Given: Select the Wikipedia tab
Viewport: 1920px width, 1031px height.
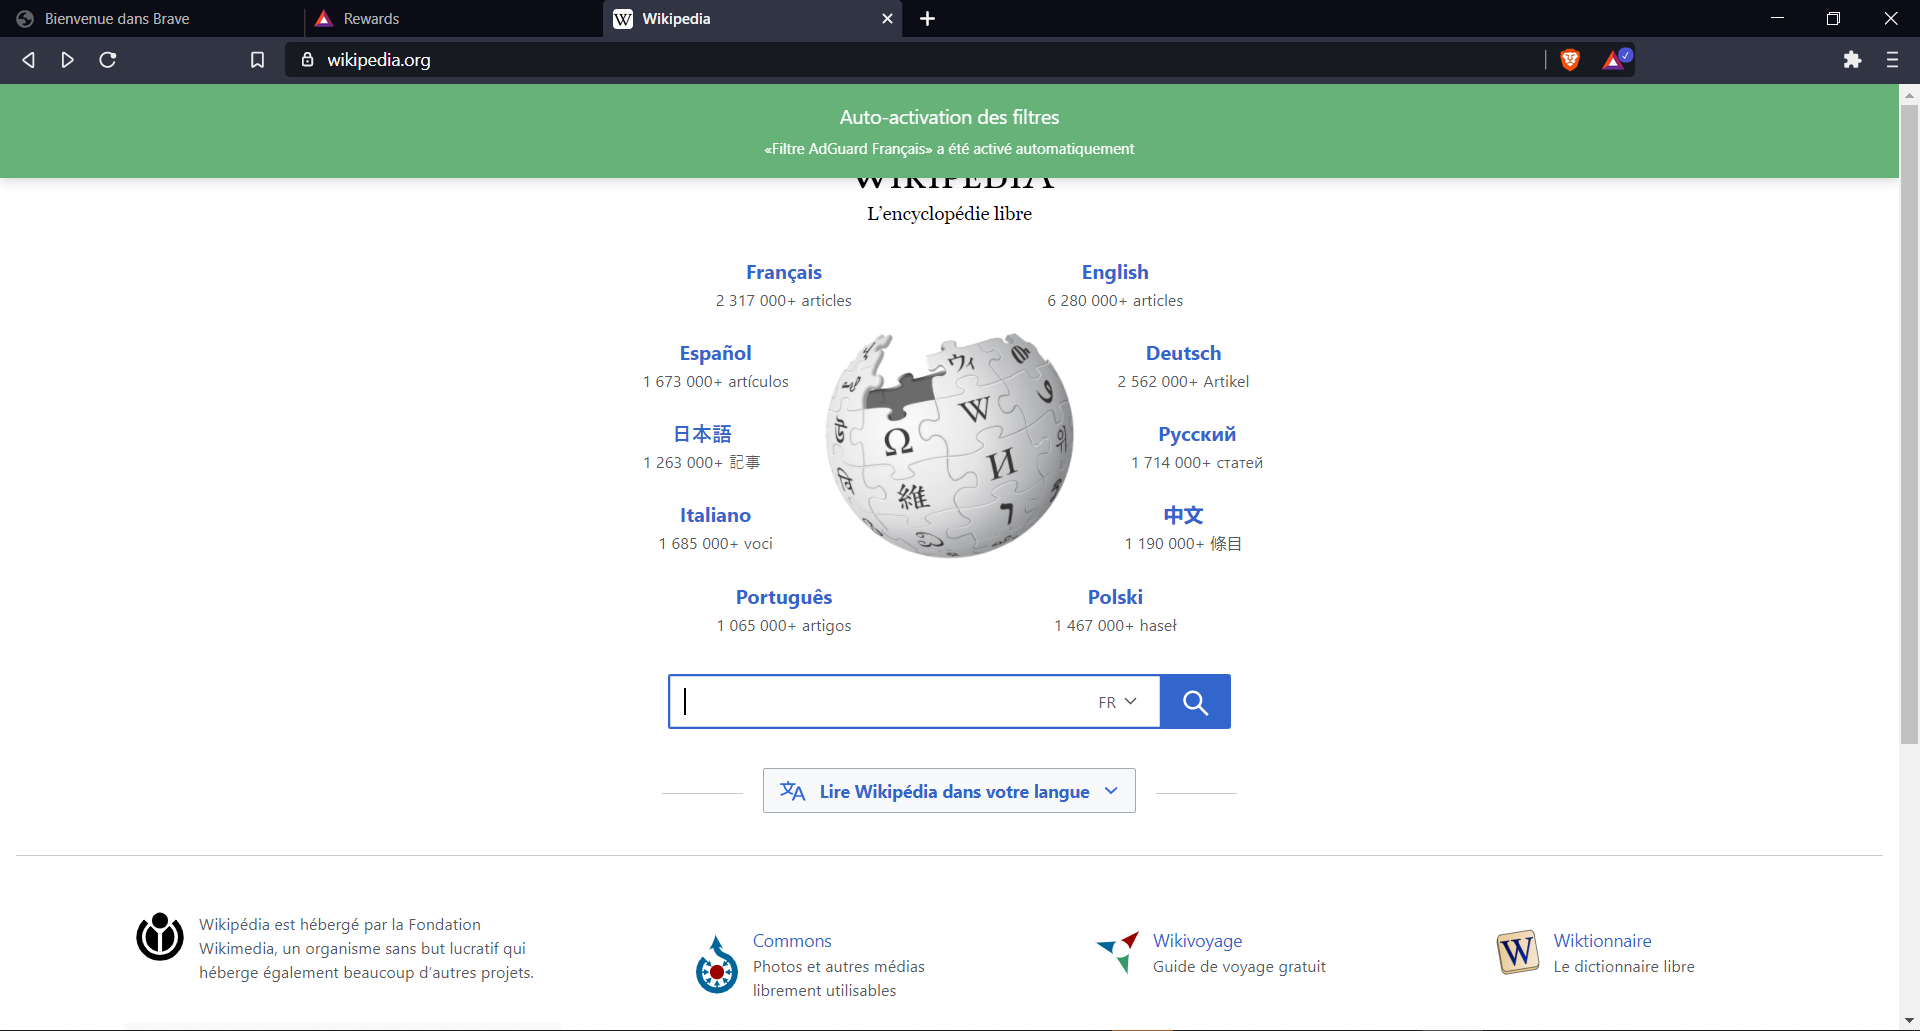Looking at the screenshot, I should click(x=752, y=19).
